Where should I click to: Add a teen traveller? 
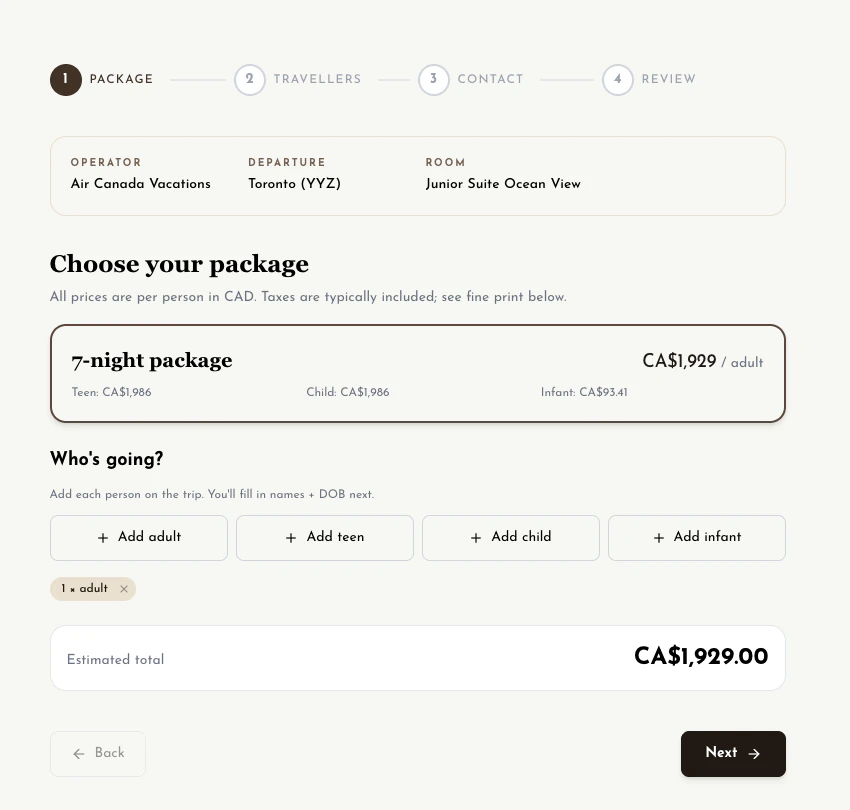325,538
